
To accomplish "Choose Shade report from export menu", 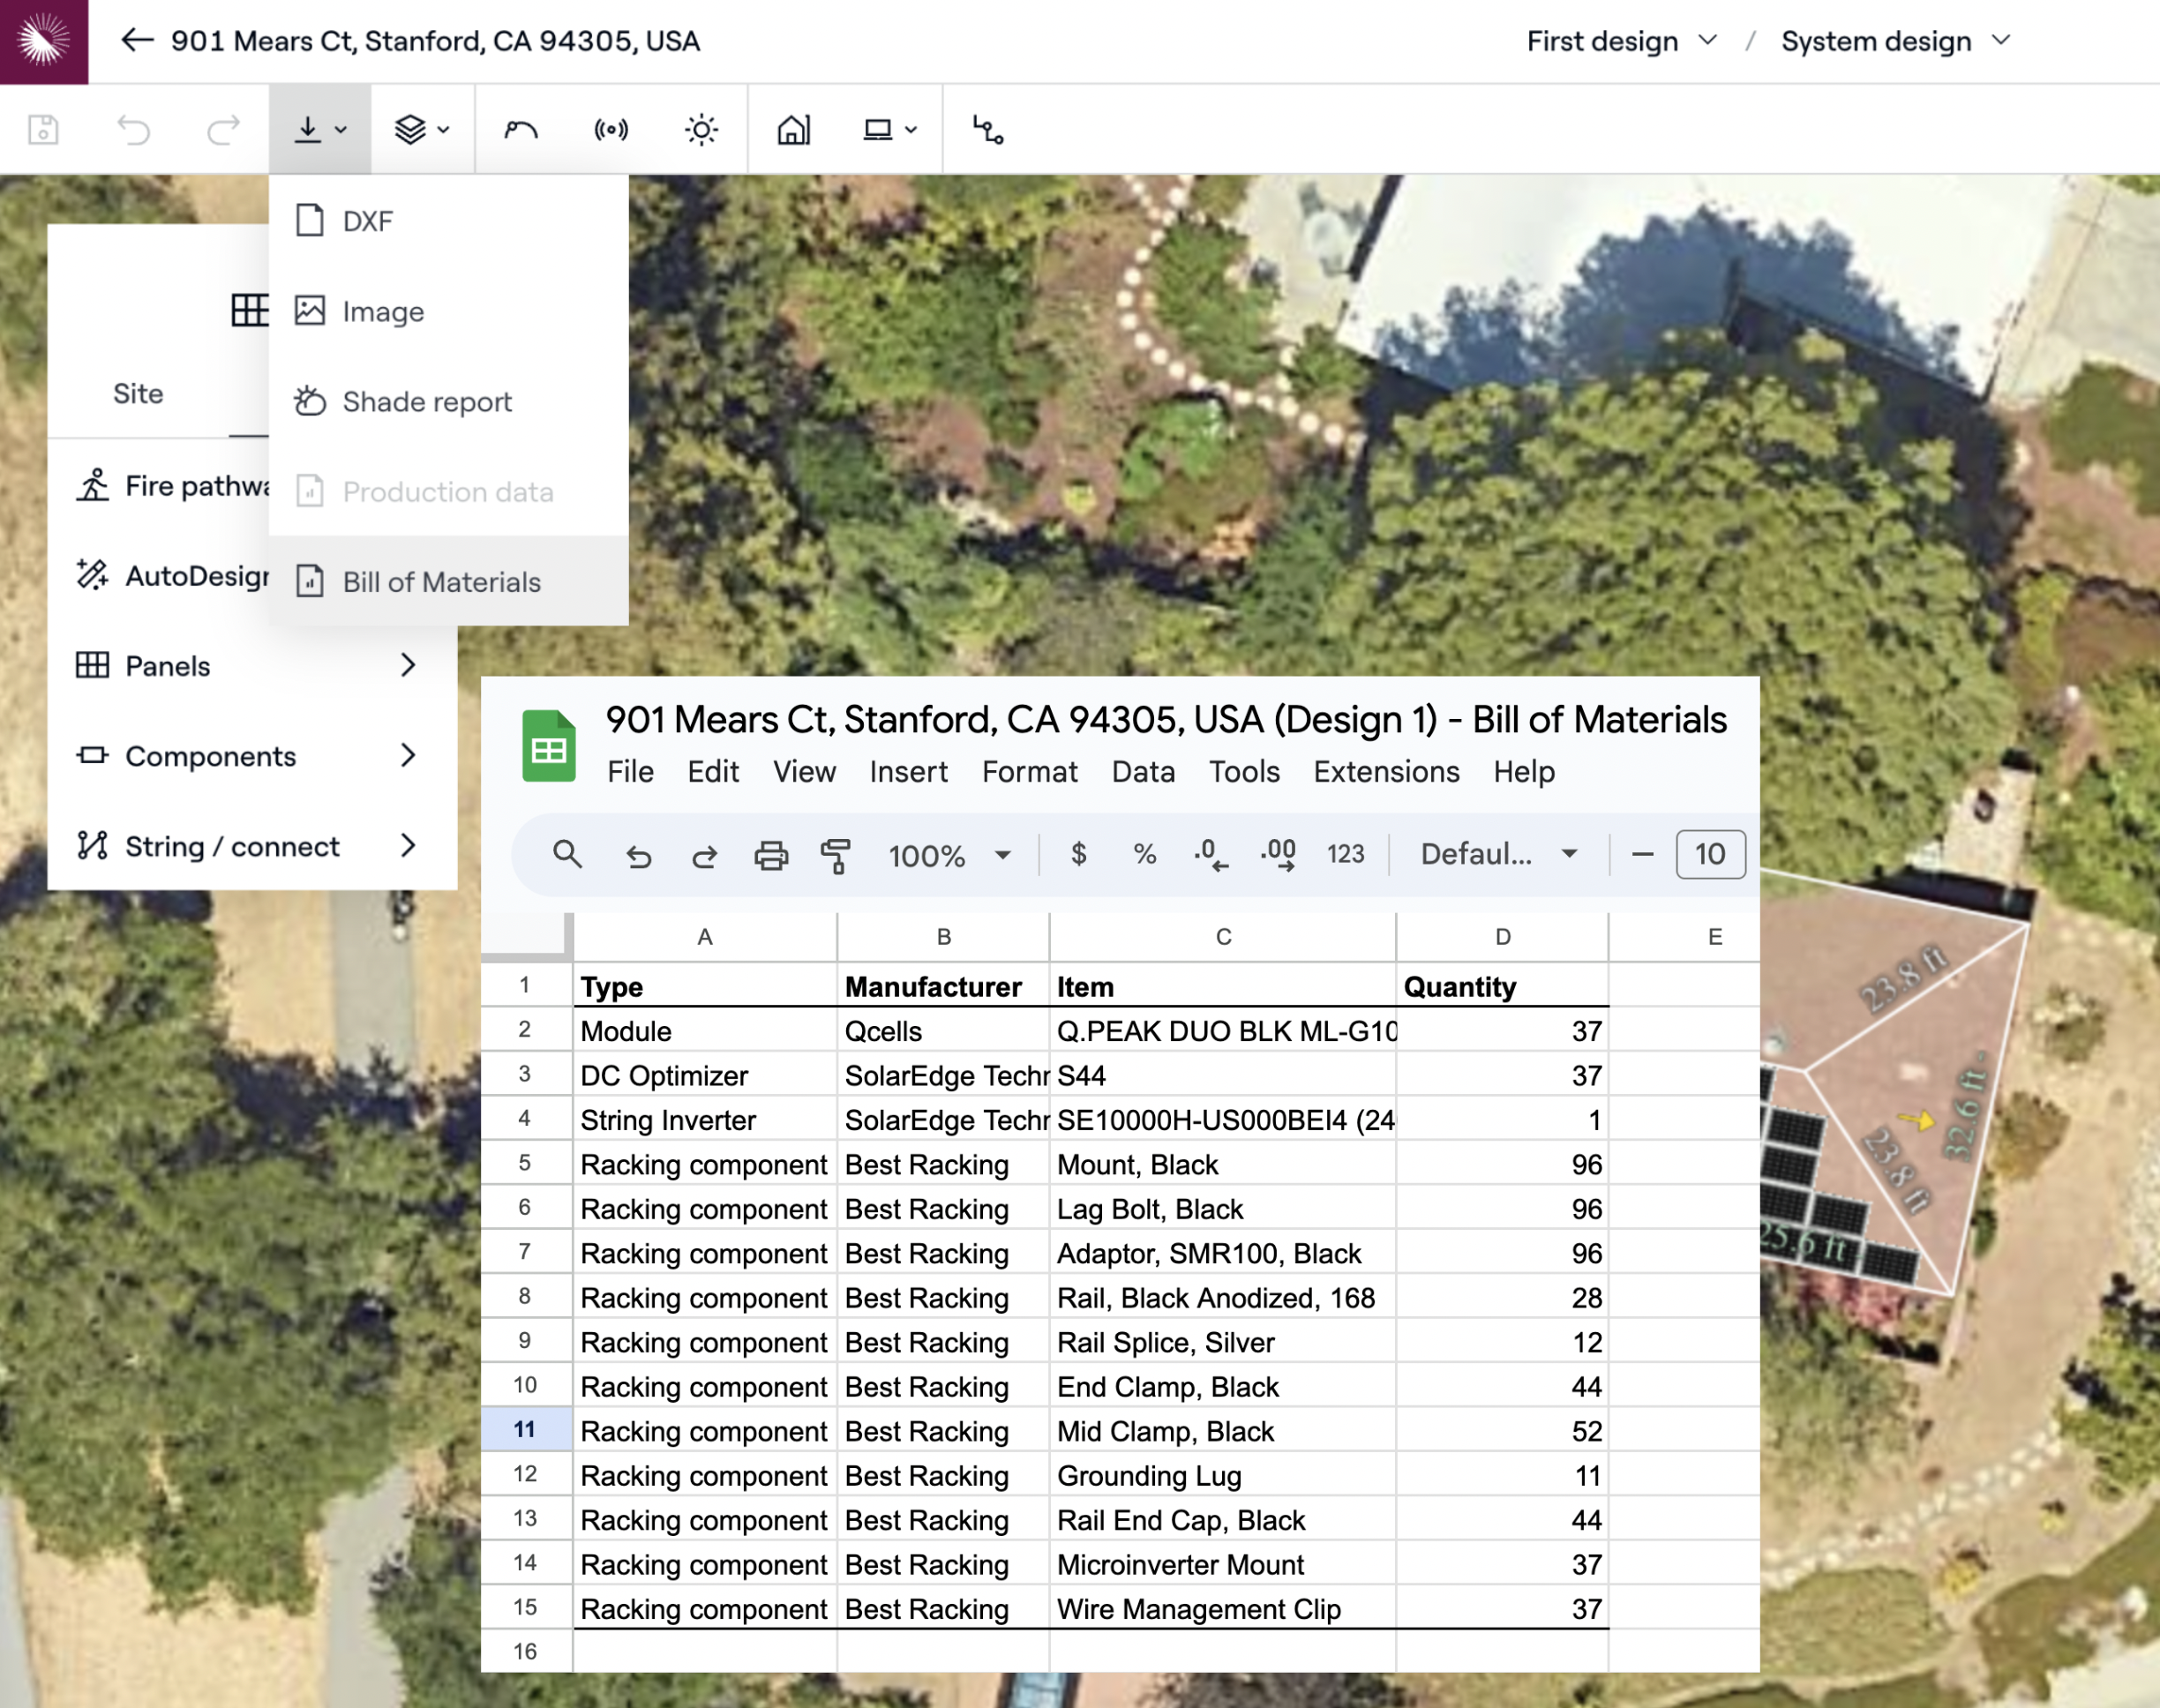I will pyautogui.click(x=426, y=402).
